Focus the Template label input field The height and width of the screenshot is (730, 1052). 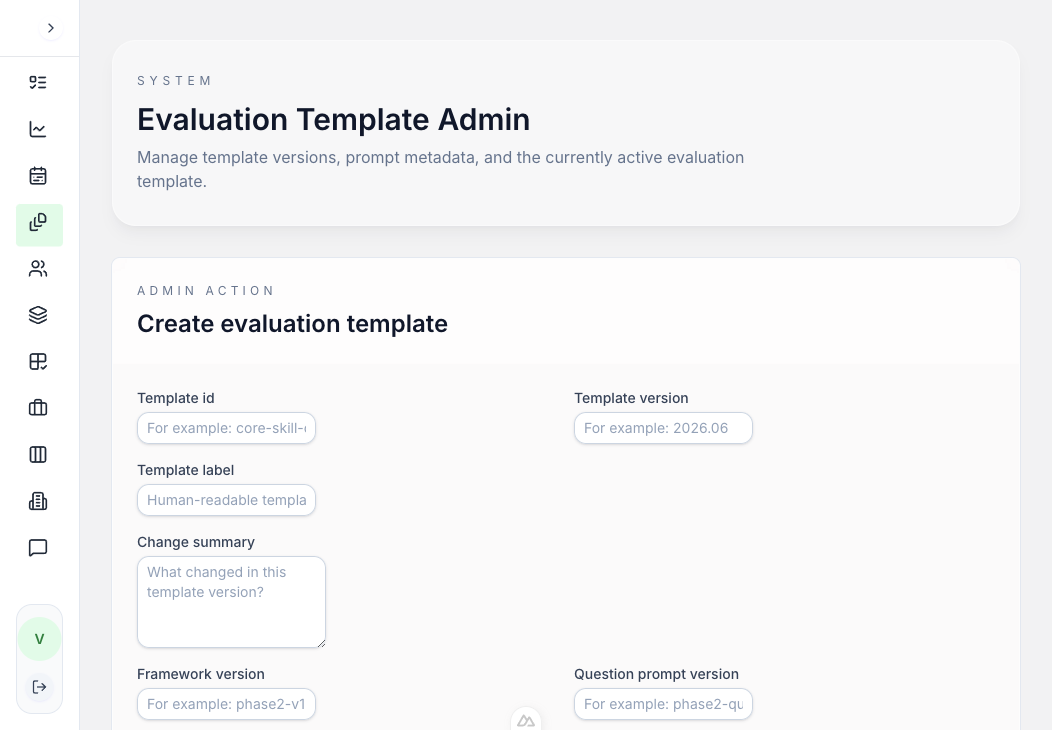tap(226, 500)
